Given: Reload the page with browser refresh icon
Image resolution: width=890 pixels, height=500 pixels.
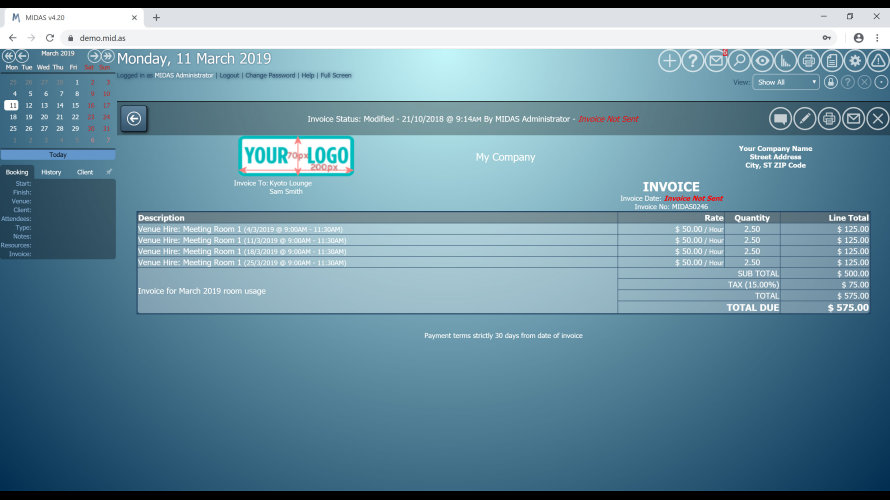Looking at the screenshot, I should 49,38.
